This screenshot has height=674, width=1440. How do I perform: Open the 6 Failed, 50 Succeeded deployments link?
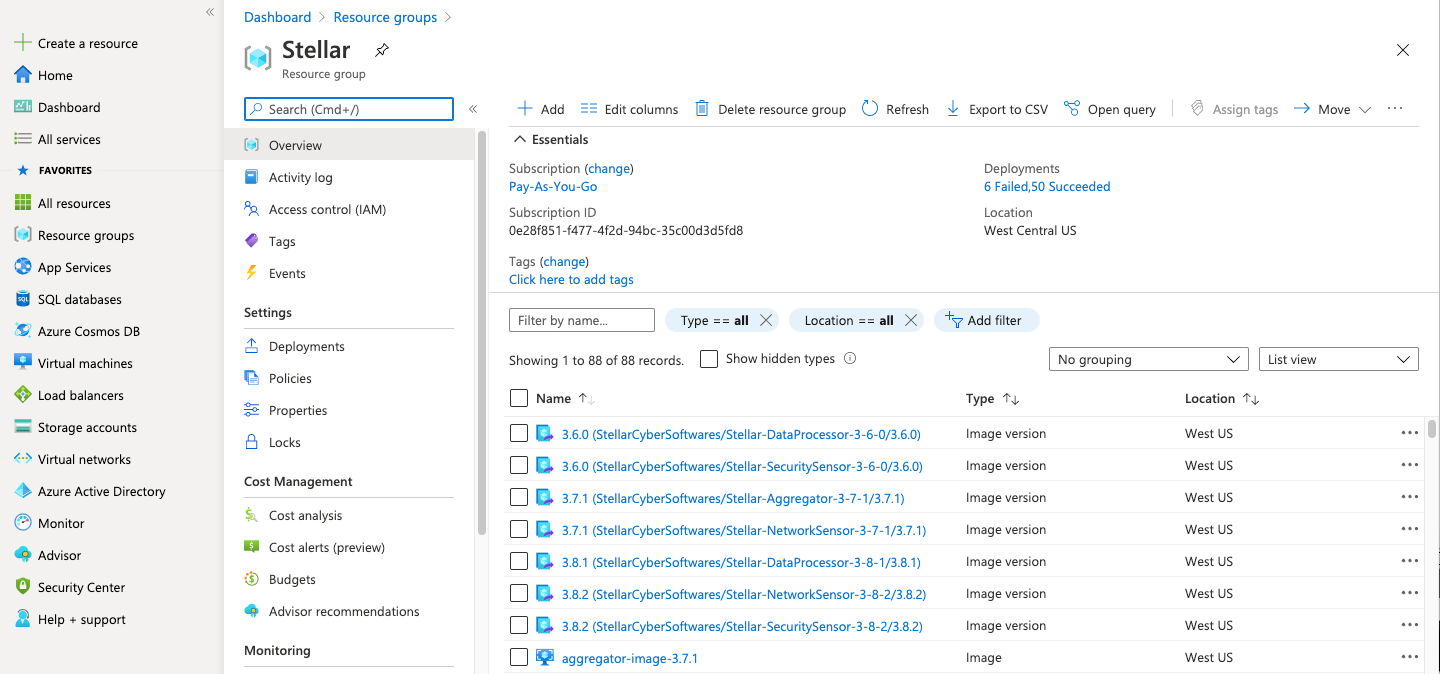coord(1047,186)
